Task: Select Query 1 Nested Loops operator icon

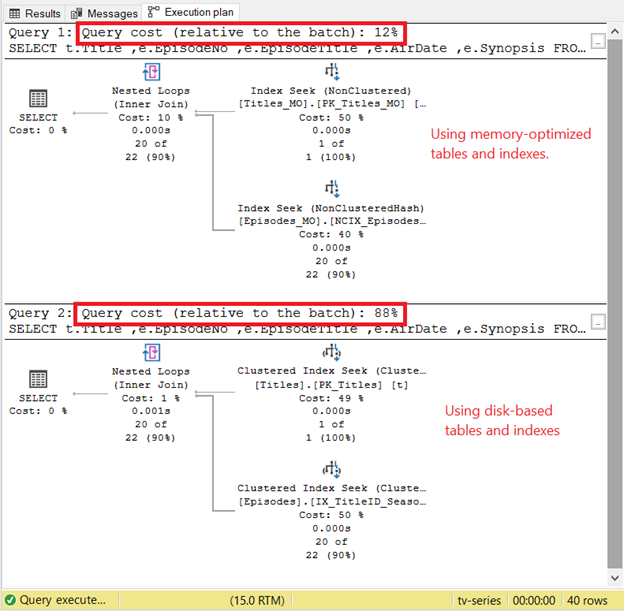Action: point(151,72)
